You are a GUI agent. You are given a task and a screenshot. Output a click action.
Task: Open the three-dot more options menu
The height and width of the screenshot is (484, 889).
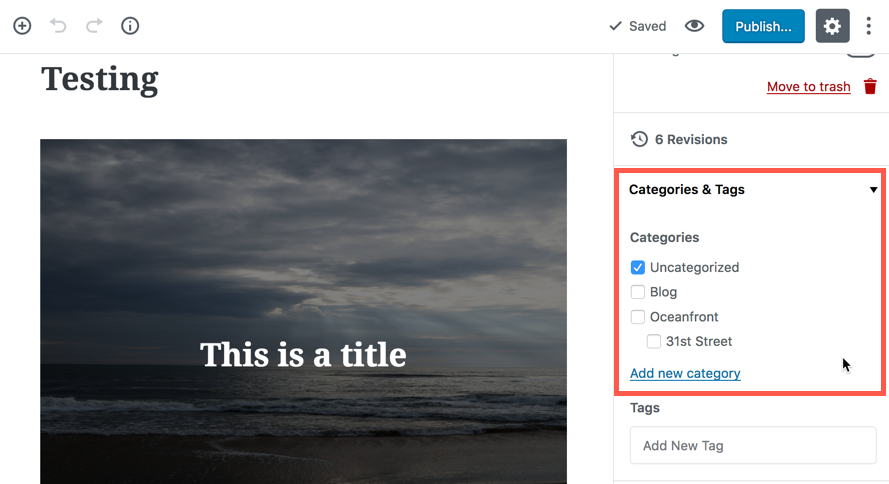click(869, 26)
